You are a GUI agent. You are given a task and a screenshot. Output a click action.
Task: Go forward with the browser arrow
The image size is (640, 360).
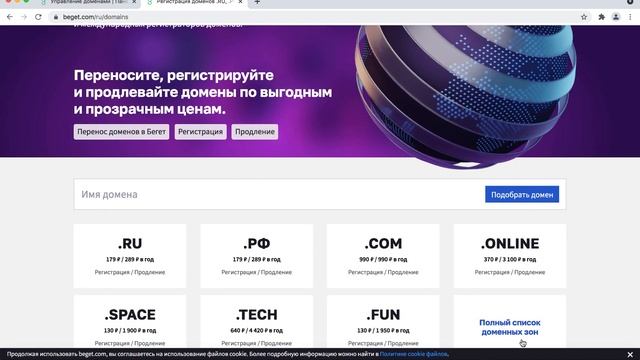[24, 17]
